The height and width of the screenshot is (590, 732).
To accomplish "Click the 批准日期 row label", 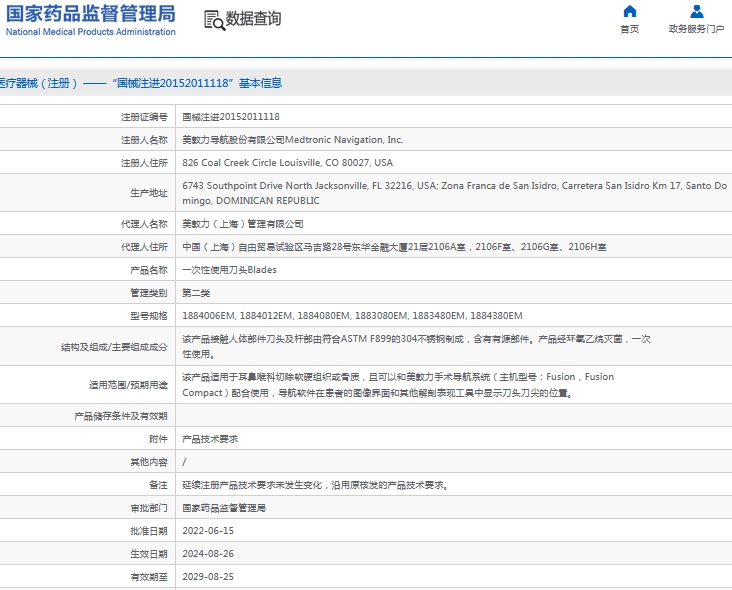I will pos(149,531).
